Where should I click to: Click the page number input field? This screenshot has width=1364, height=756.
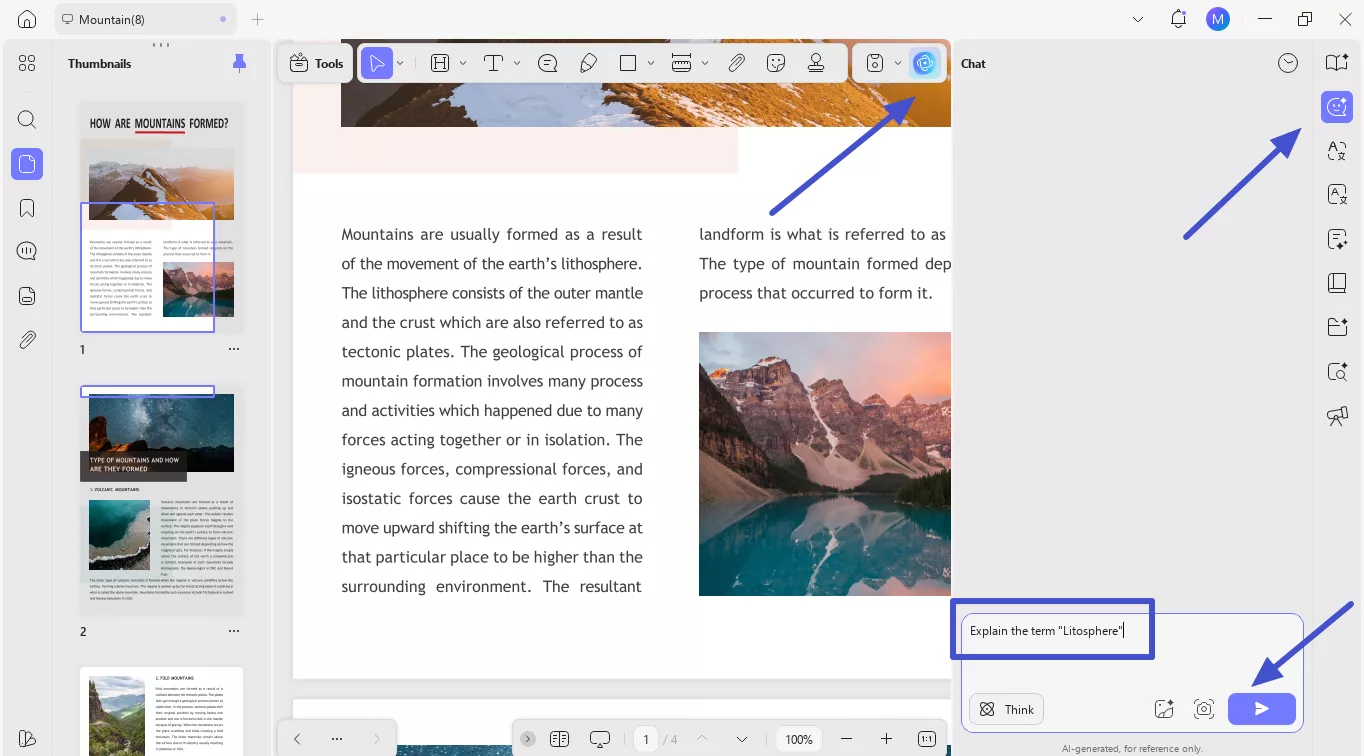pos(646,739)
